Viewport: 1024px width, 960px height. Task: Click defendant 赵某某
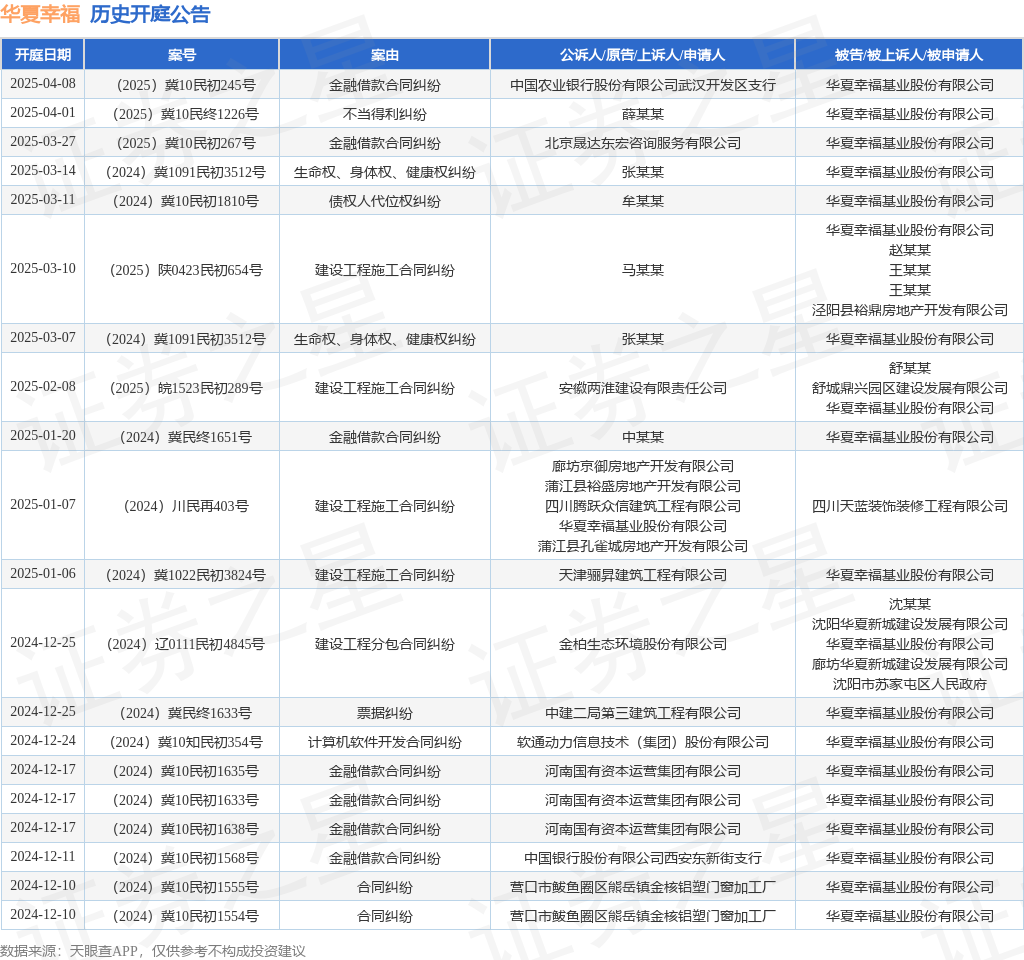[x=909, y=250]
